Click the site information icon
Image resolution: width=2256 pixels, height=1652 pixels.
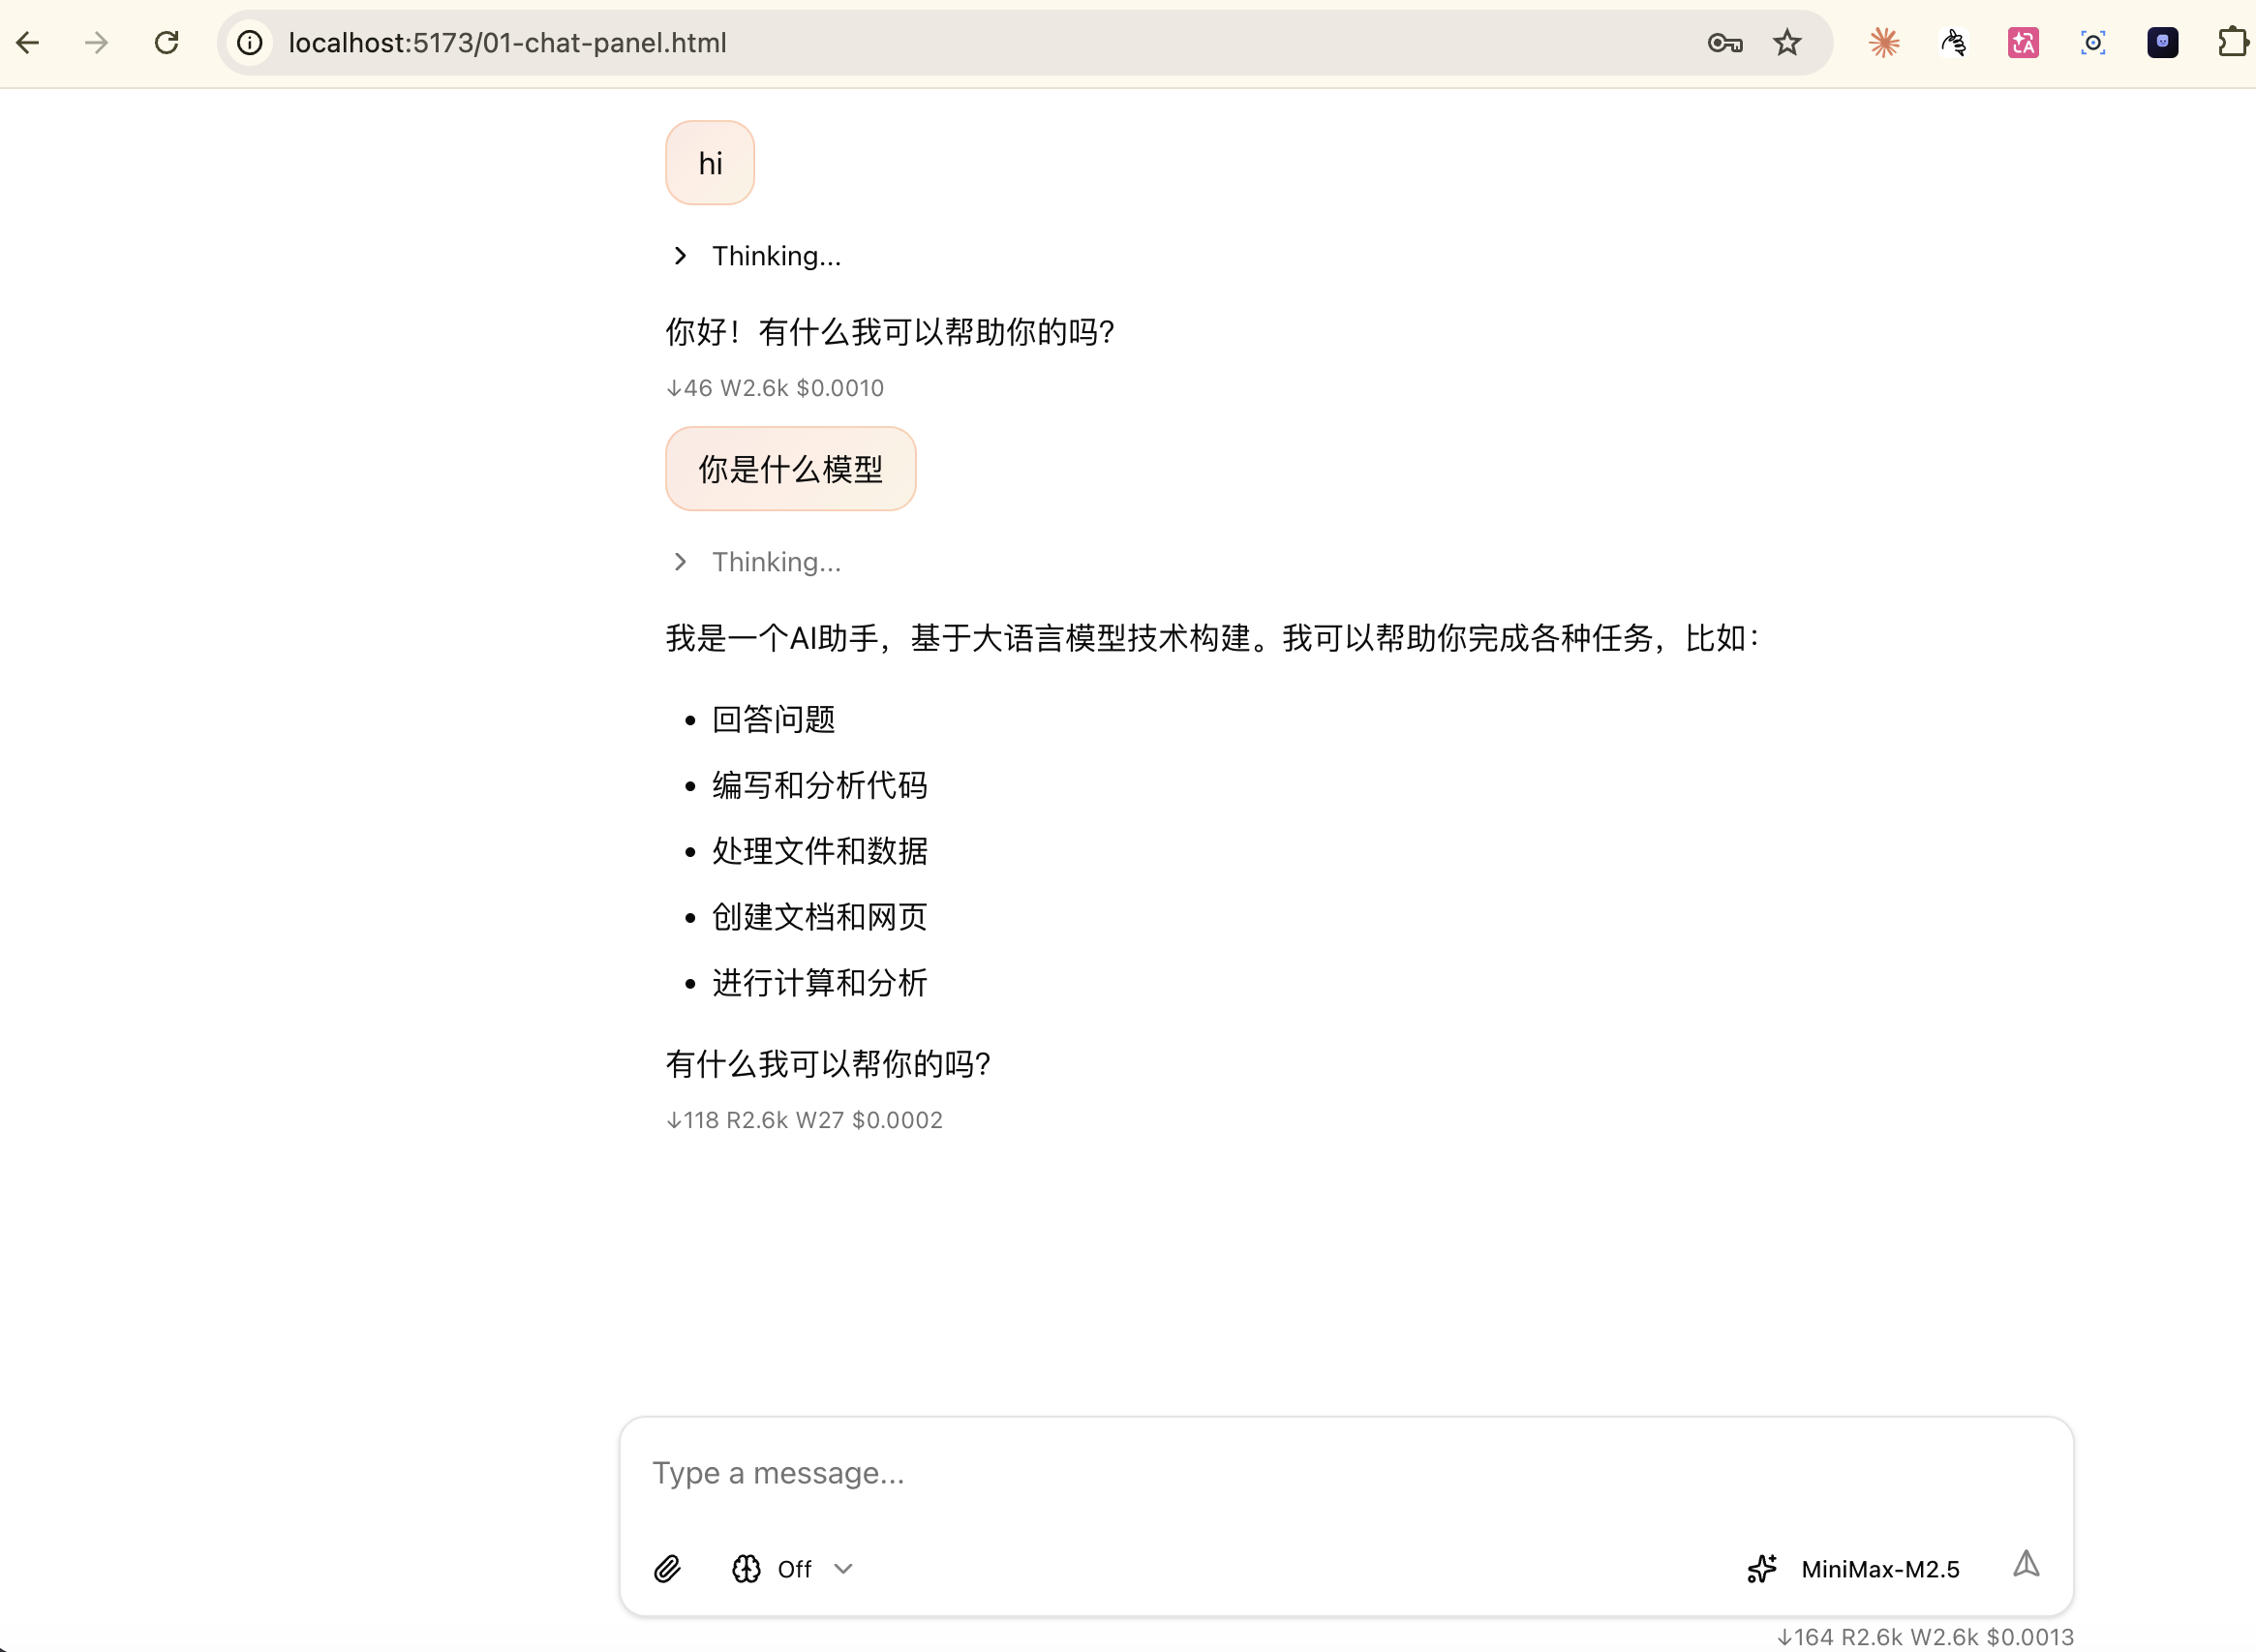pyautogui.click(x=250, y=43)
